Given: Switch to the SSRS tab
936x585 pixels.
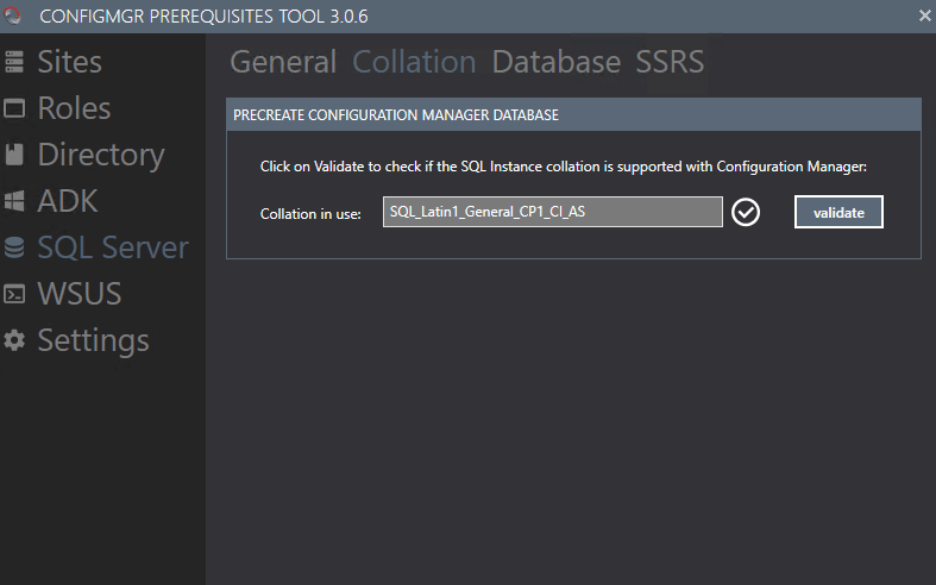Looking at the screenshot, I should (669, 62).
